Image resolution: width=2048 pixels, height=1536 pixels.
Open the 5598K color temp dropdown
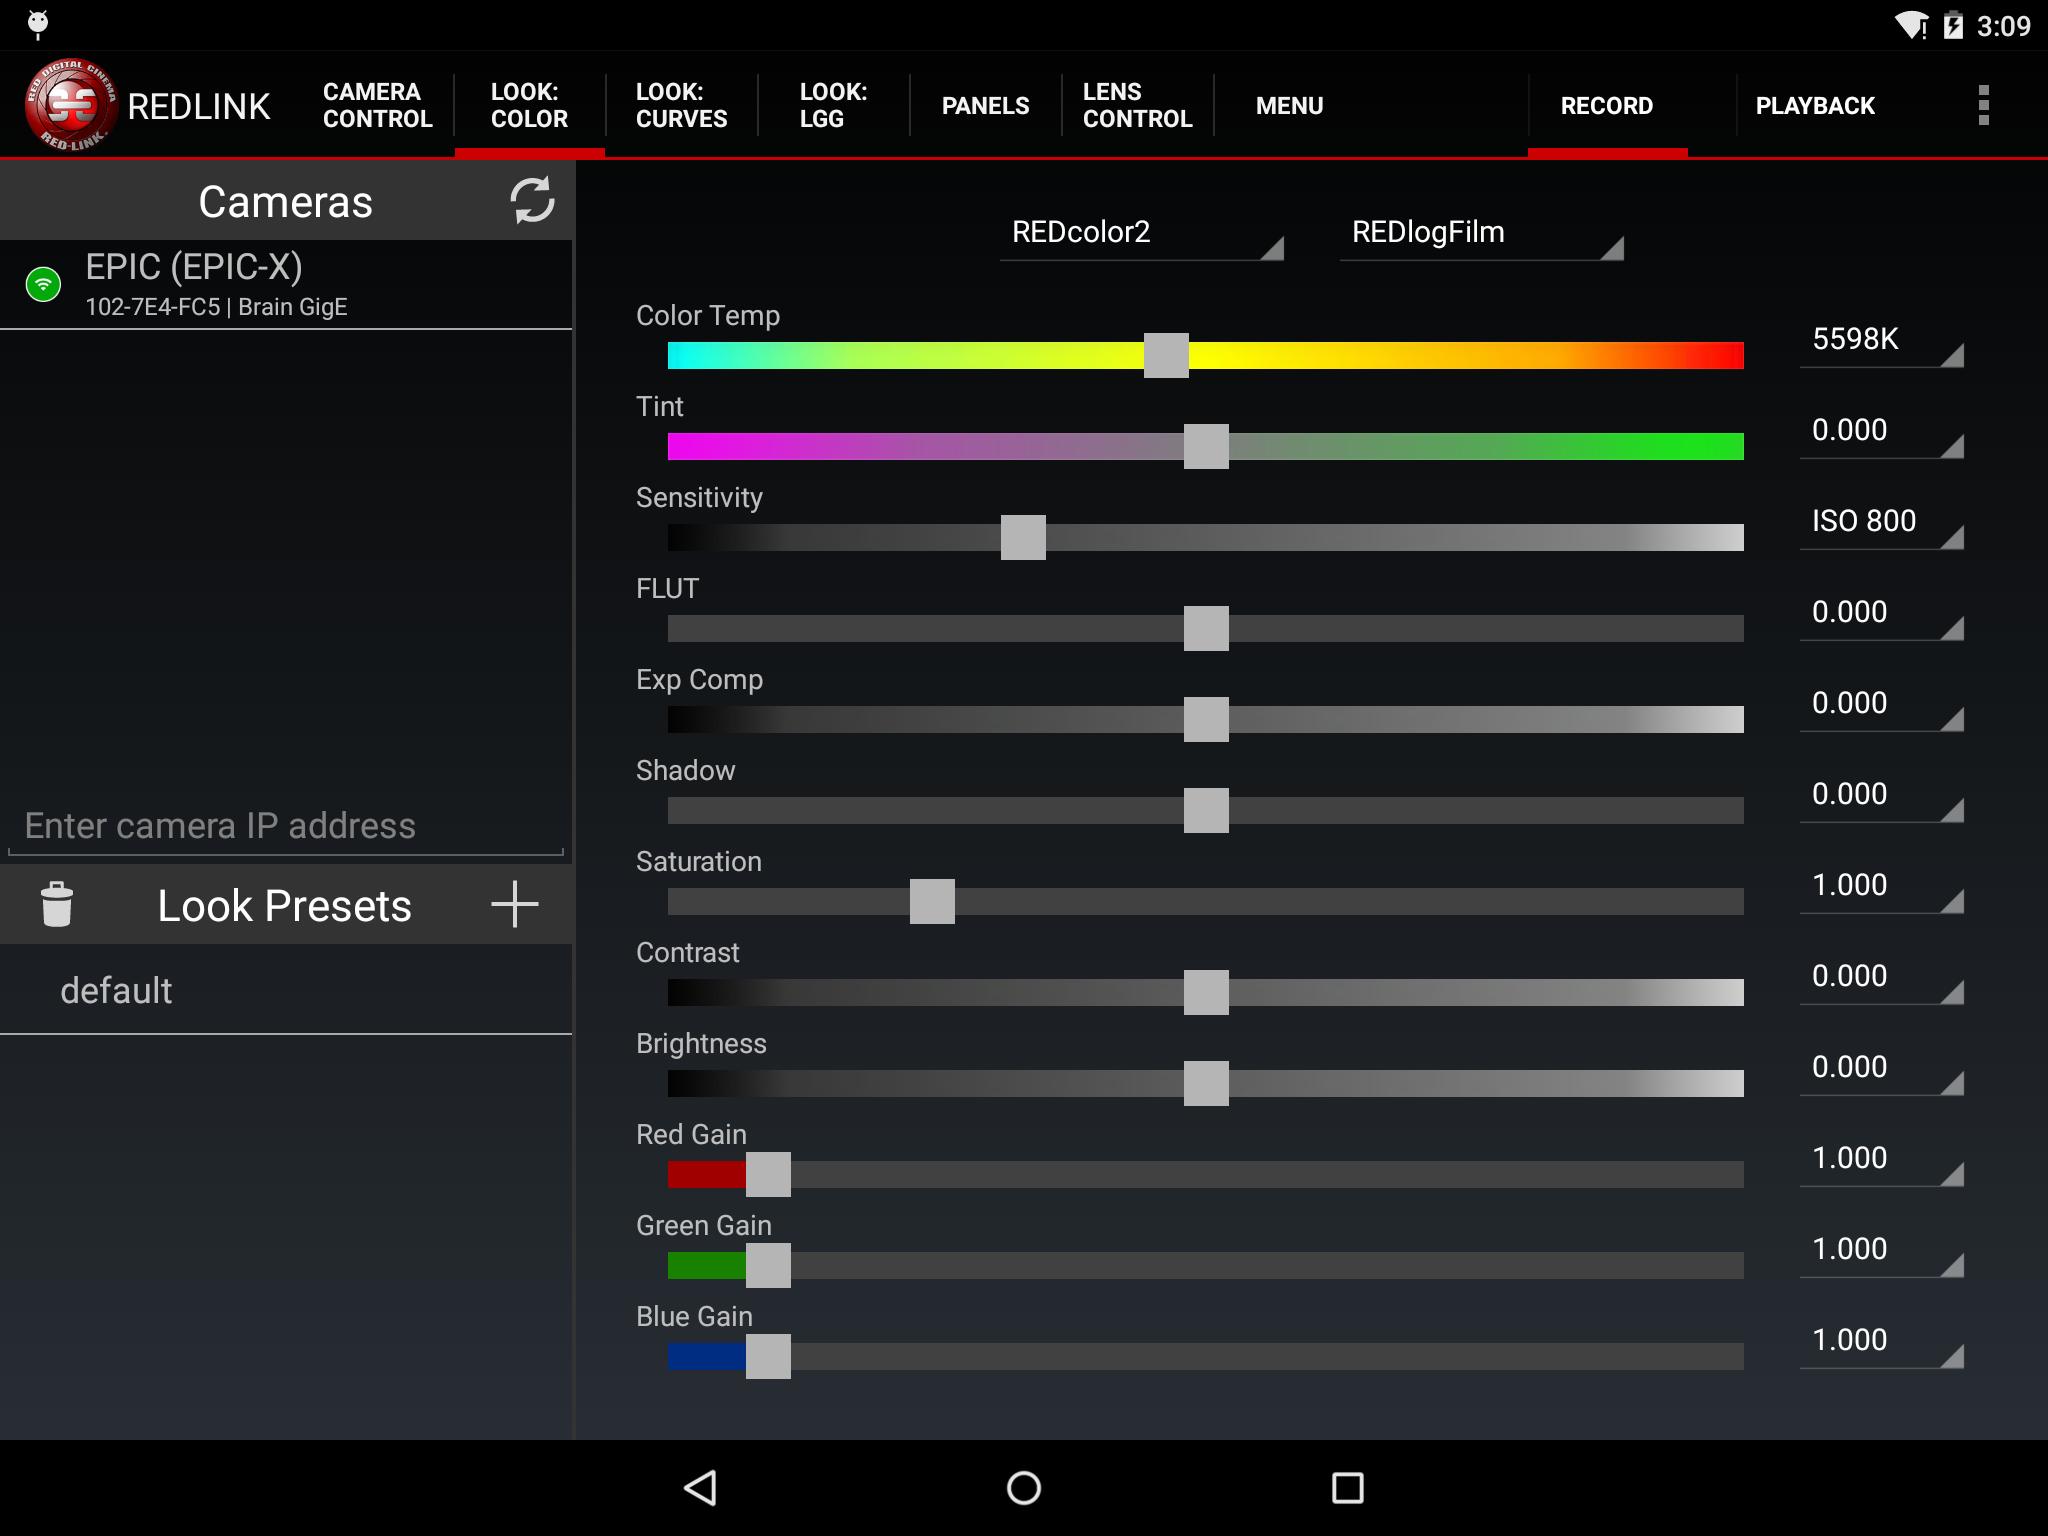click(1882, 341)
